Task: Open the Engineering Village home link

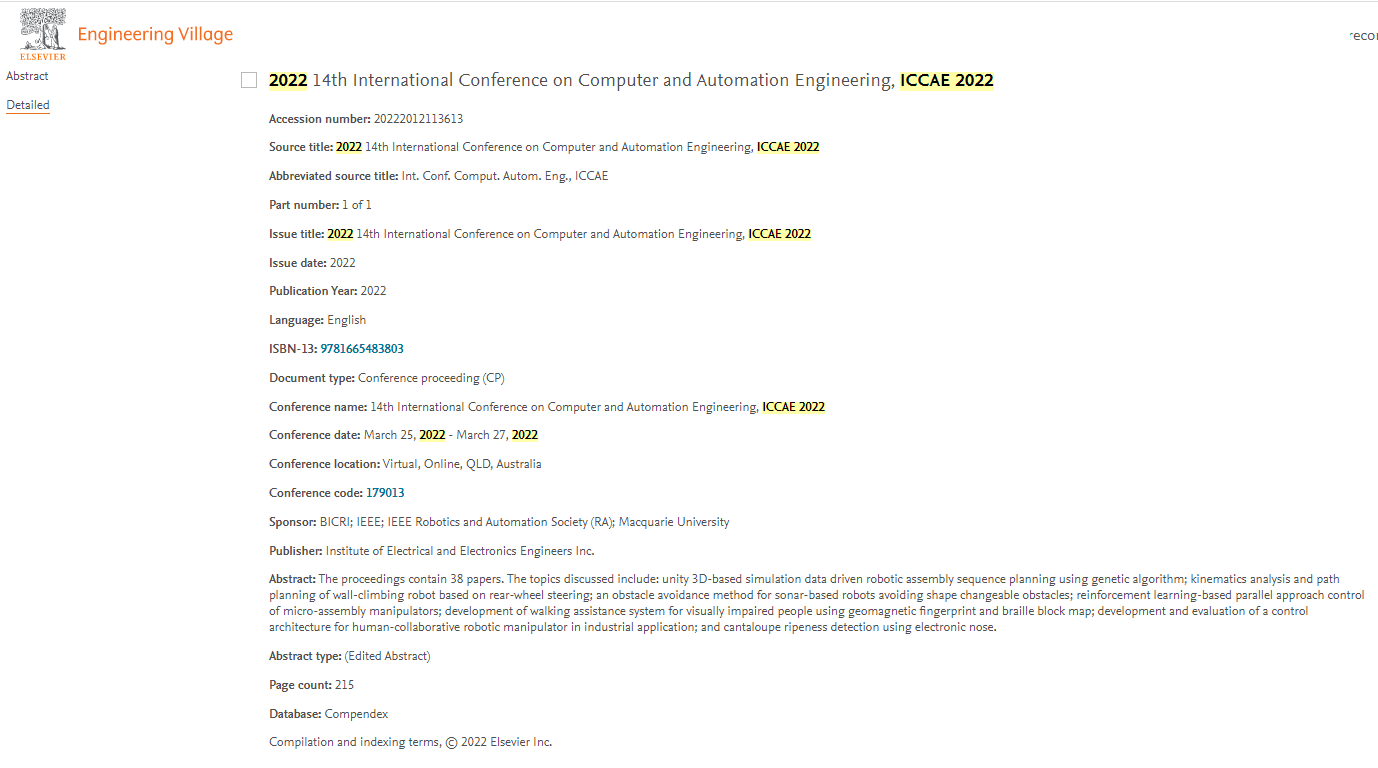Action: pyautogui.click(x=155, y=35)
